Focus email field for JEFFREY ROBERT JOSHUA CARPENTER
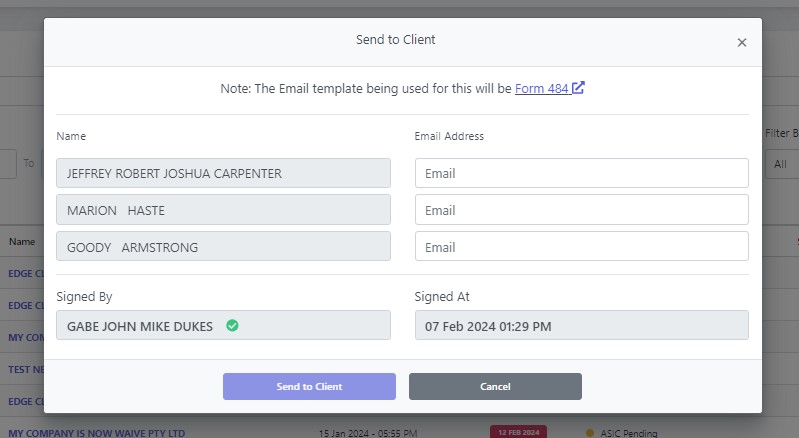 [581, 173]
